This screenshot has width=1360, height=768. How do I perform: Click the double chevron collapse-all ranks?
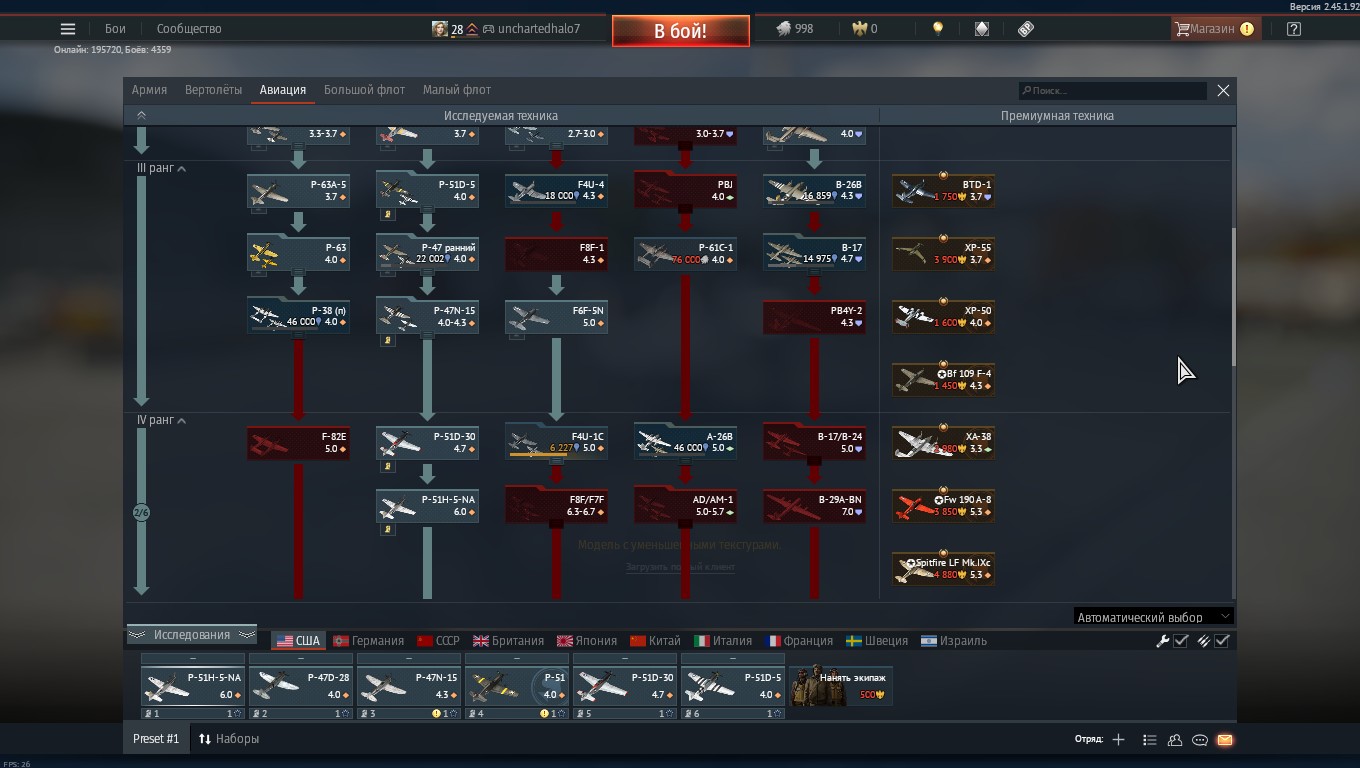pos(141,116)
